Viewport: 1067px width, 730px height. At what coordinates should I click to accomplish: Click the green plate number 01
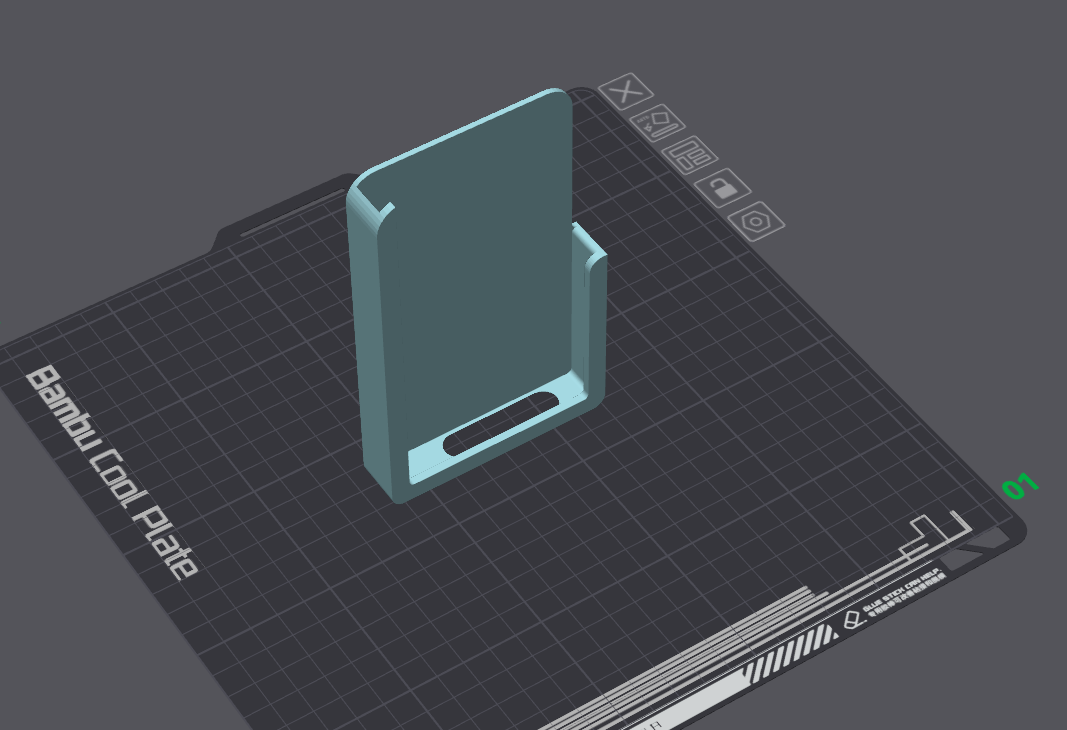click(x=1019, y=485)
